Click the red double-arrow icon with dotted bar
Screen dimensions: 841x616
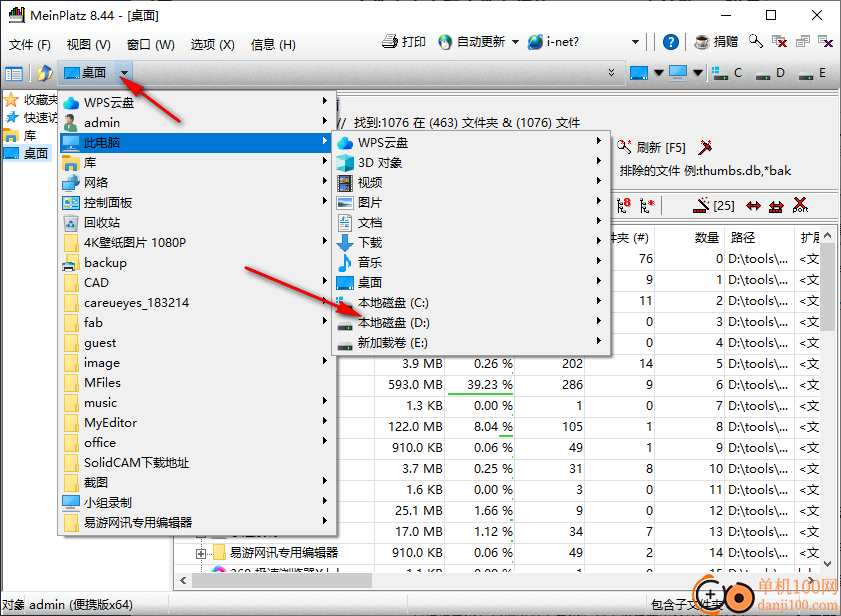click(x=776, y=206)
